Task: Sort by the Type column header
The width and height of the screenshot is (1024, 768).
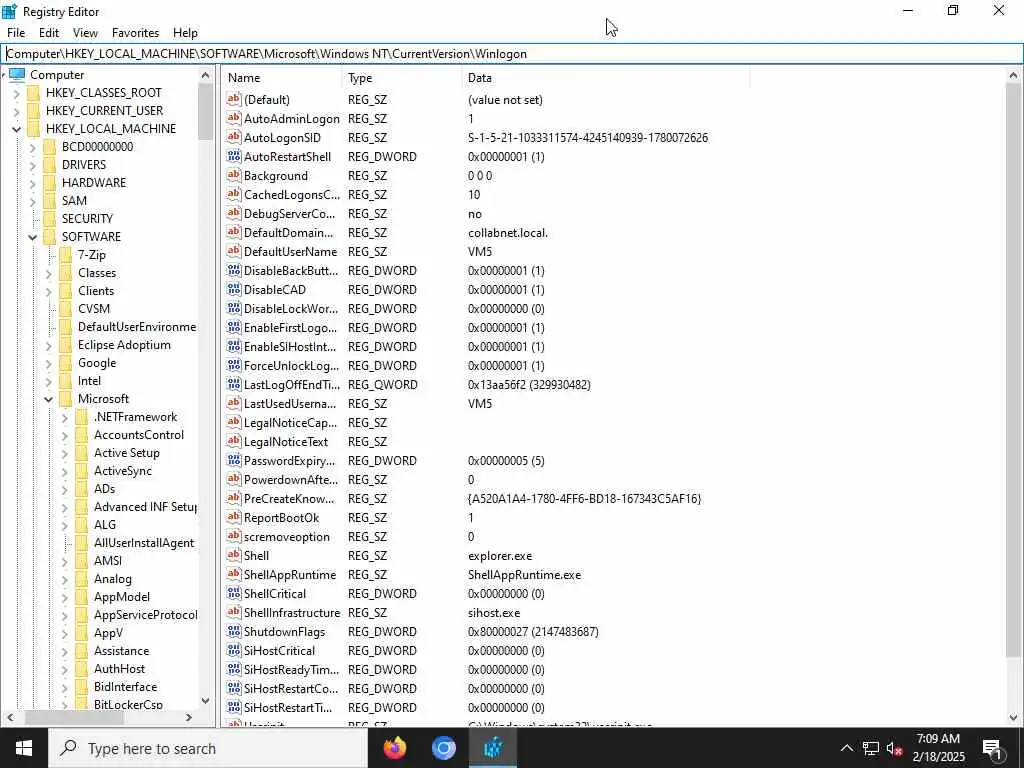Action: pyautogui.click(x=403, y=78)
